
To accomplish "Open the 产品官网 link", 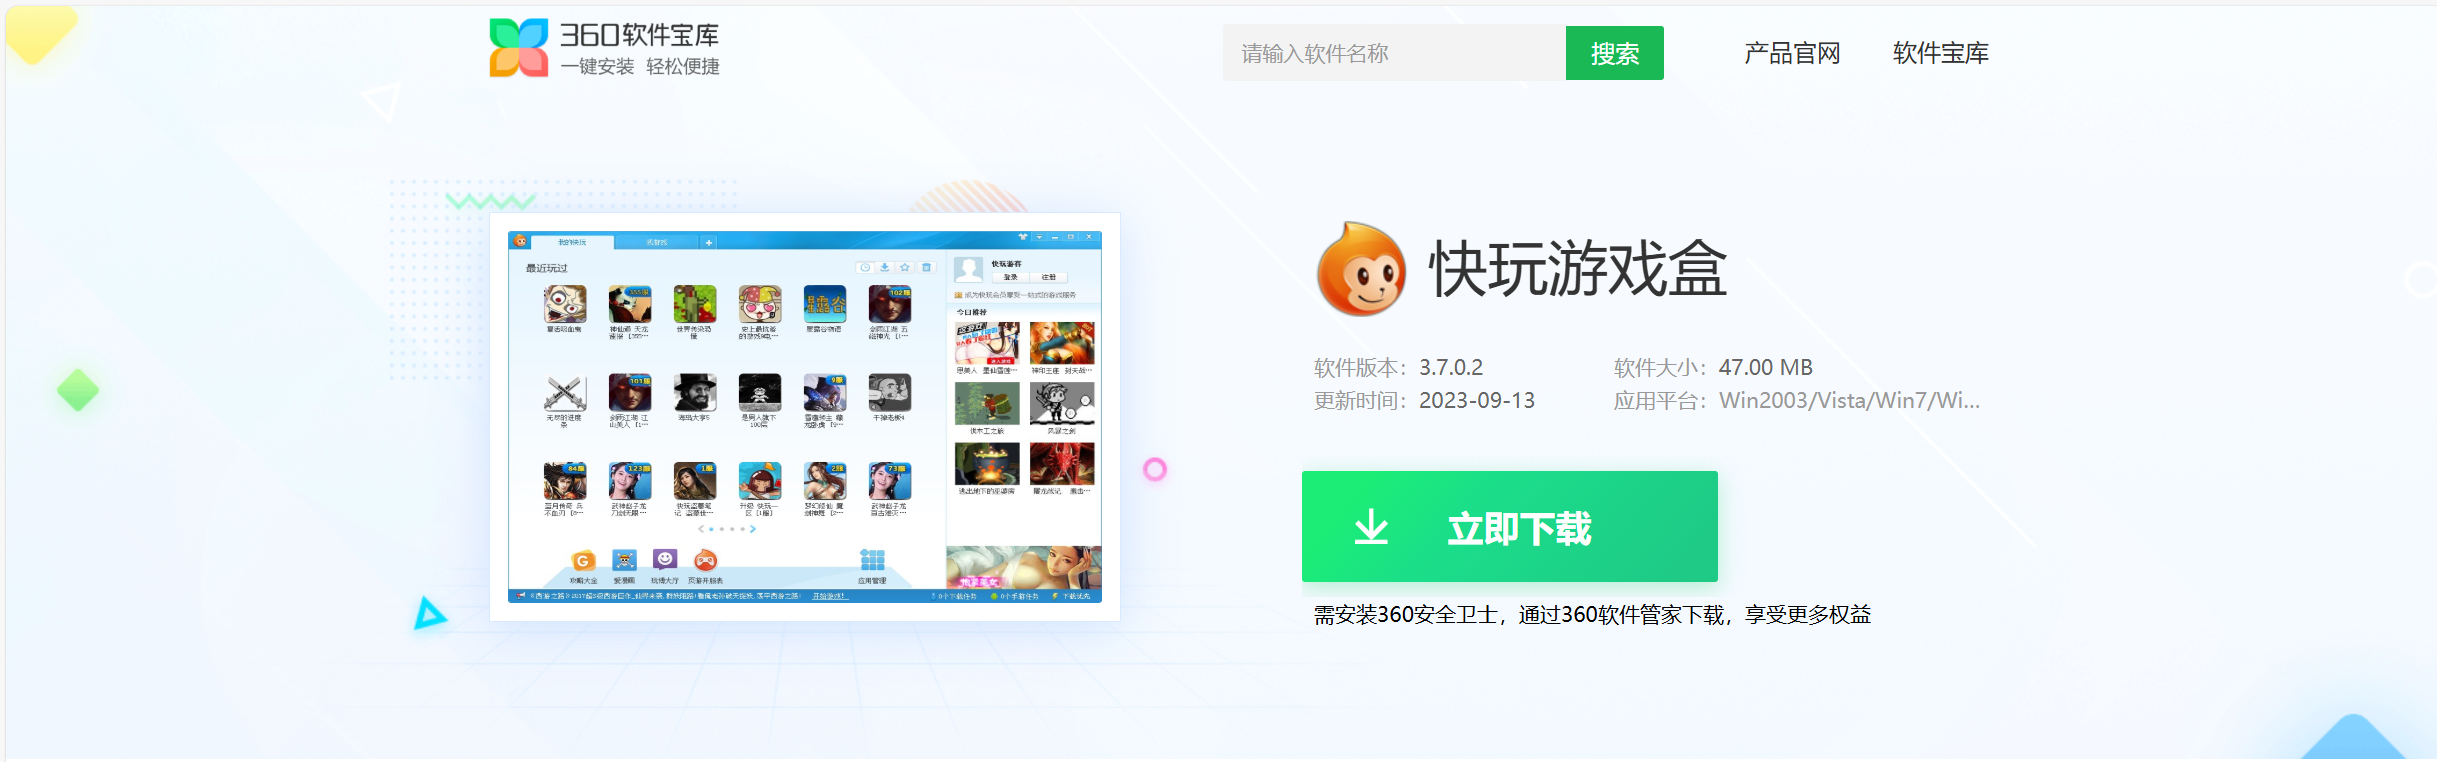I will click(x=1792, y=53).
